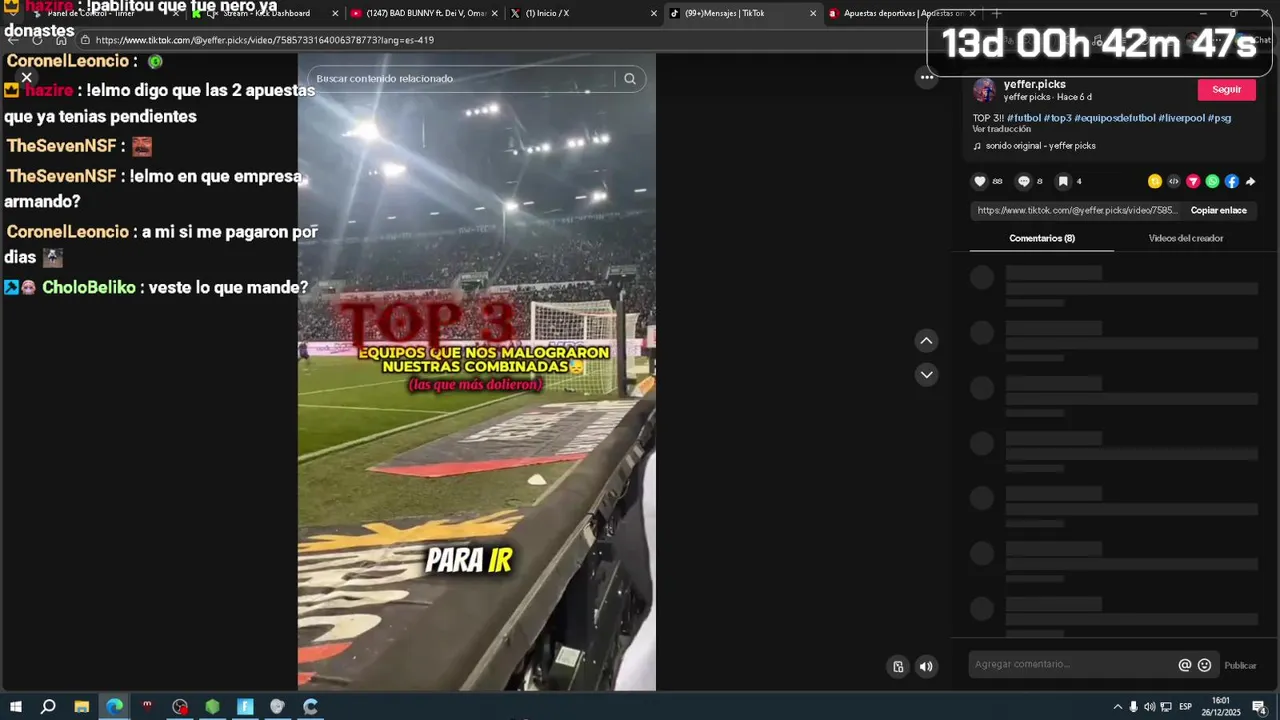Like the video with the heart icon

[980, 181]
